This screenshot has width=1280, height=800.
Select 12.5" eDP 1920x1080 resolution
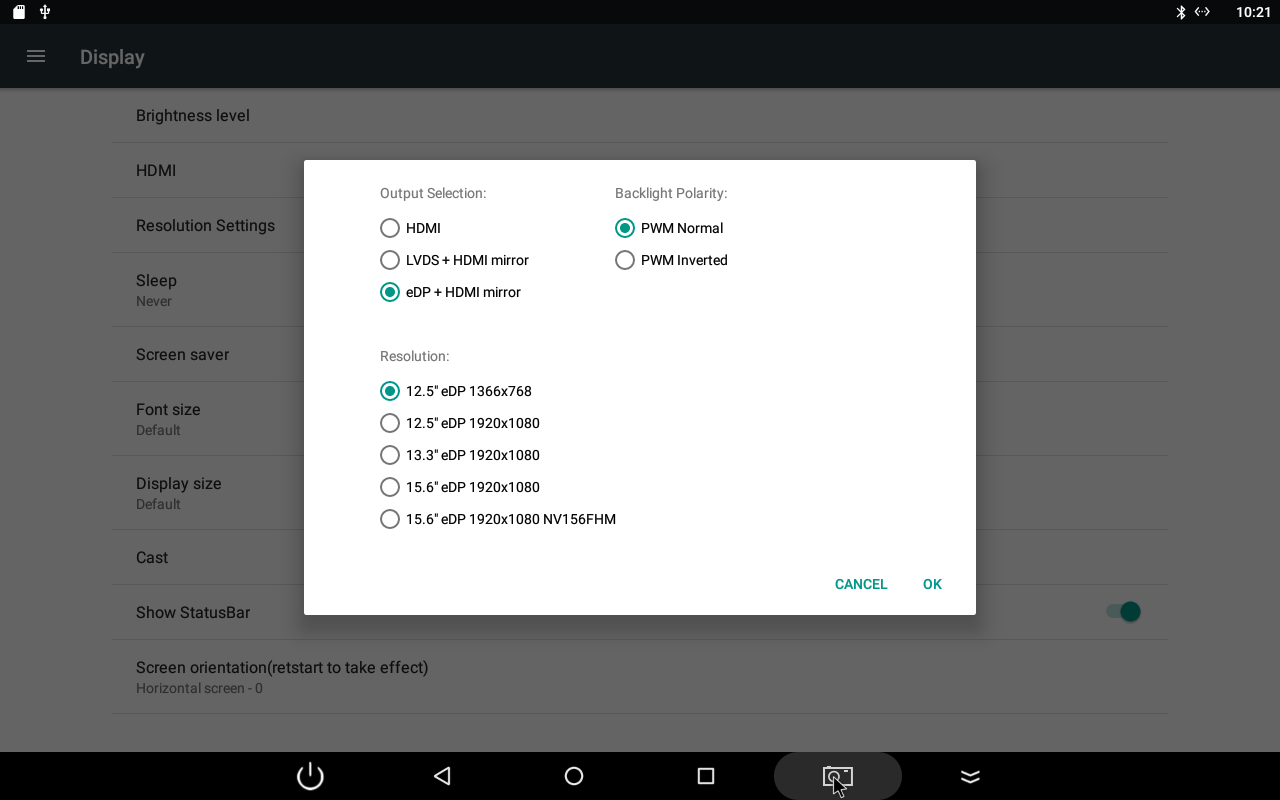click(390, 423)
